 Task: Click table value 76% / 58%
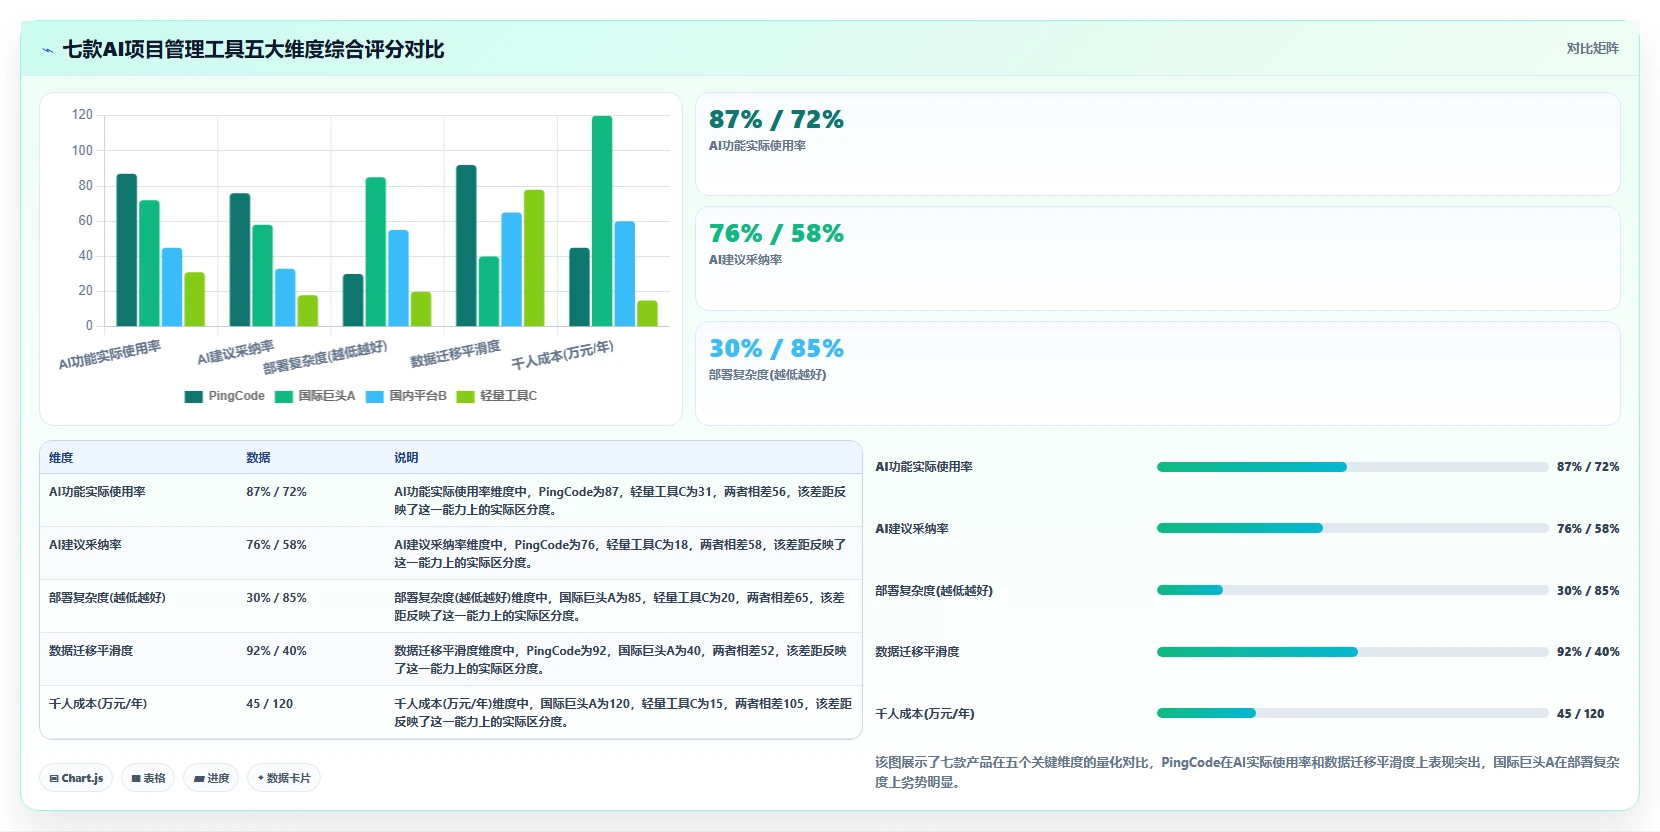[276, 545]
